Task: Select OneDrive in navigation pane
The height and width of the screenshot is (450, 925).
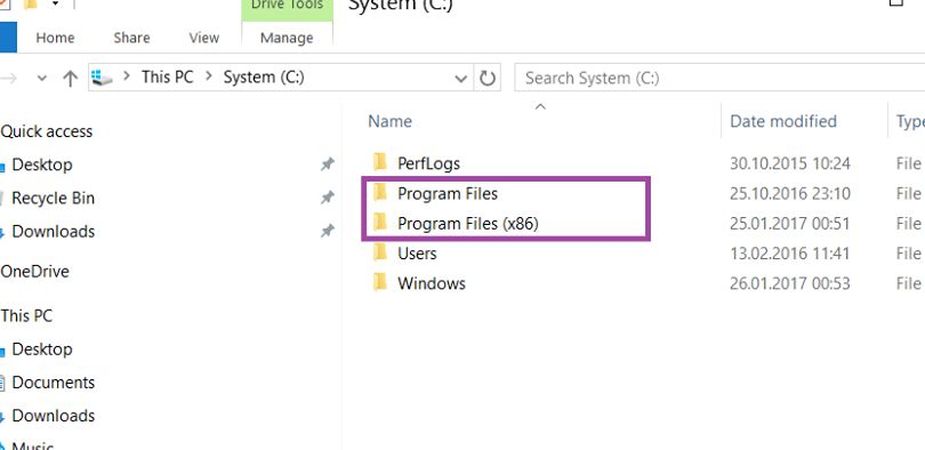Action: coord(35,271)
